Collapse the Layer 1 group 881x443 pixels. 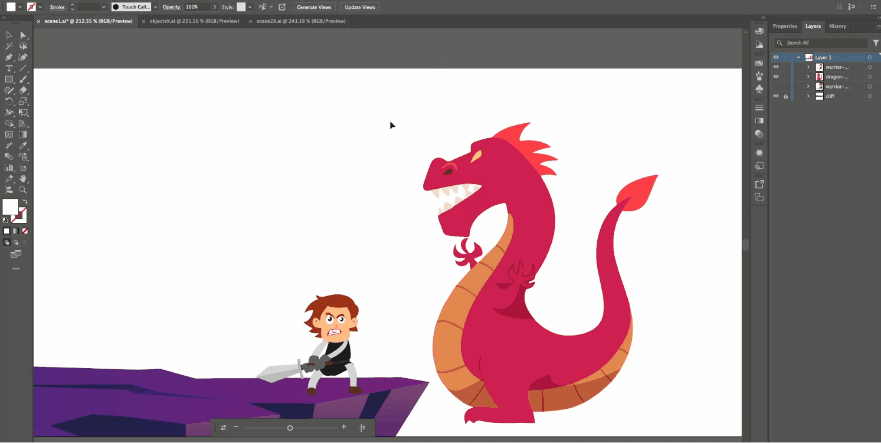click(x=797, y=58)
